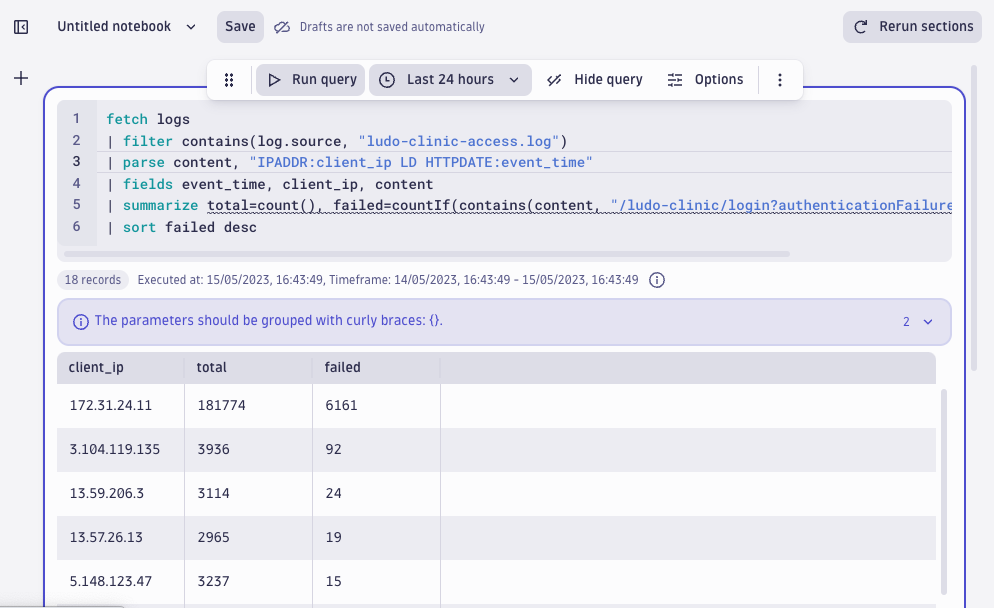Open the Last 24 hours timeframe dropdown

tap(450, 80)
